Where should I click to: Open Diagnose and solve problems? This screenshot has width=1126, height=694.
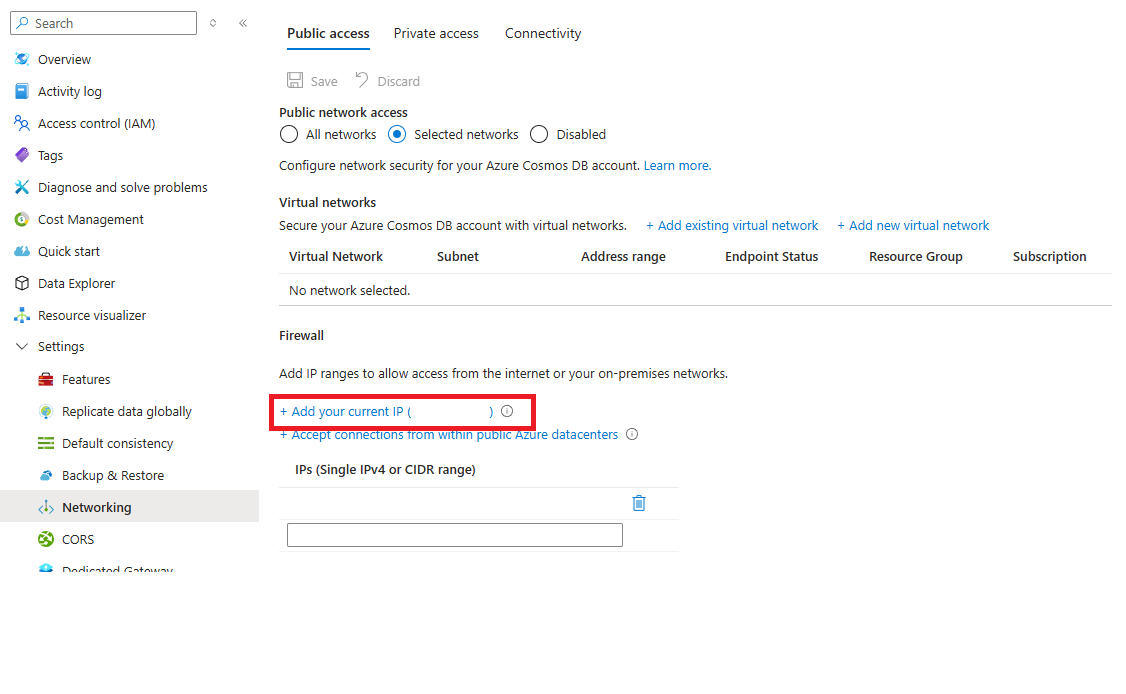[x=123, y=187]
